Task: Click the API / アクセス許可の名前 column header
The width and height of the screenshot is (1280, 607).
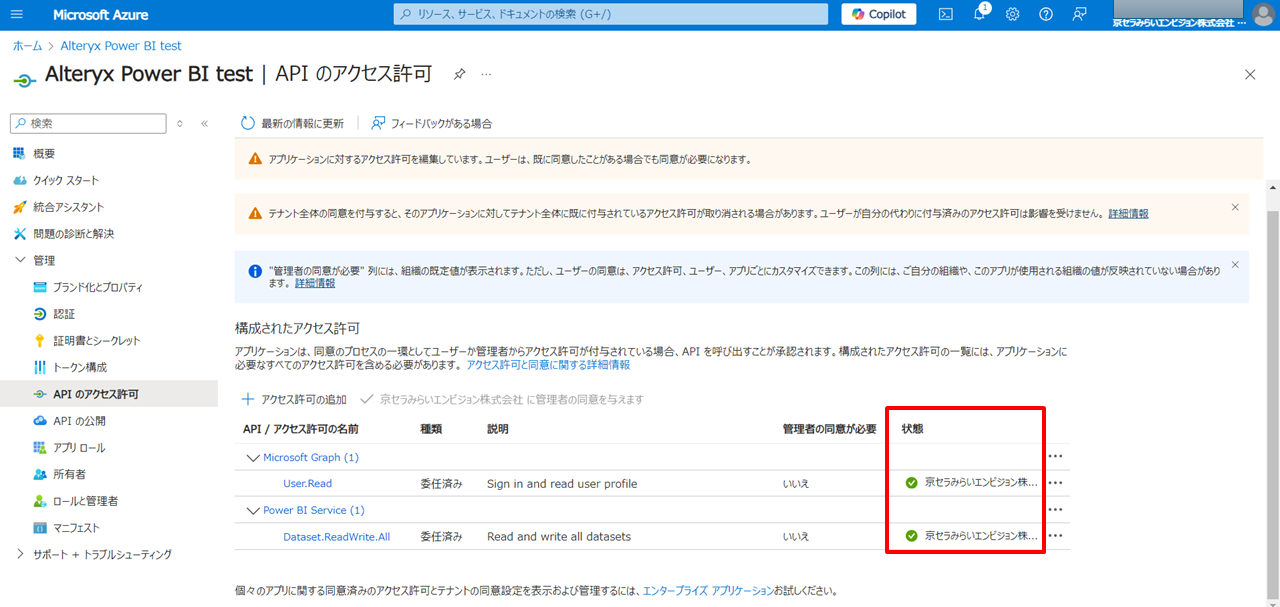Action: pyautogui.click(x=301, y=429)
